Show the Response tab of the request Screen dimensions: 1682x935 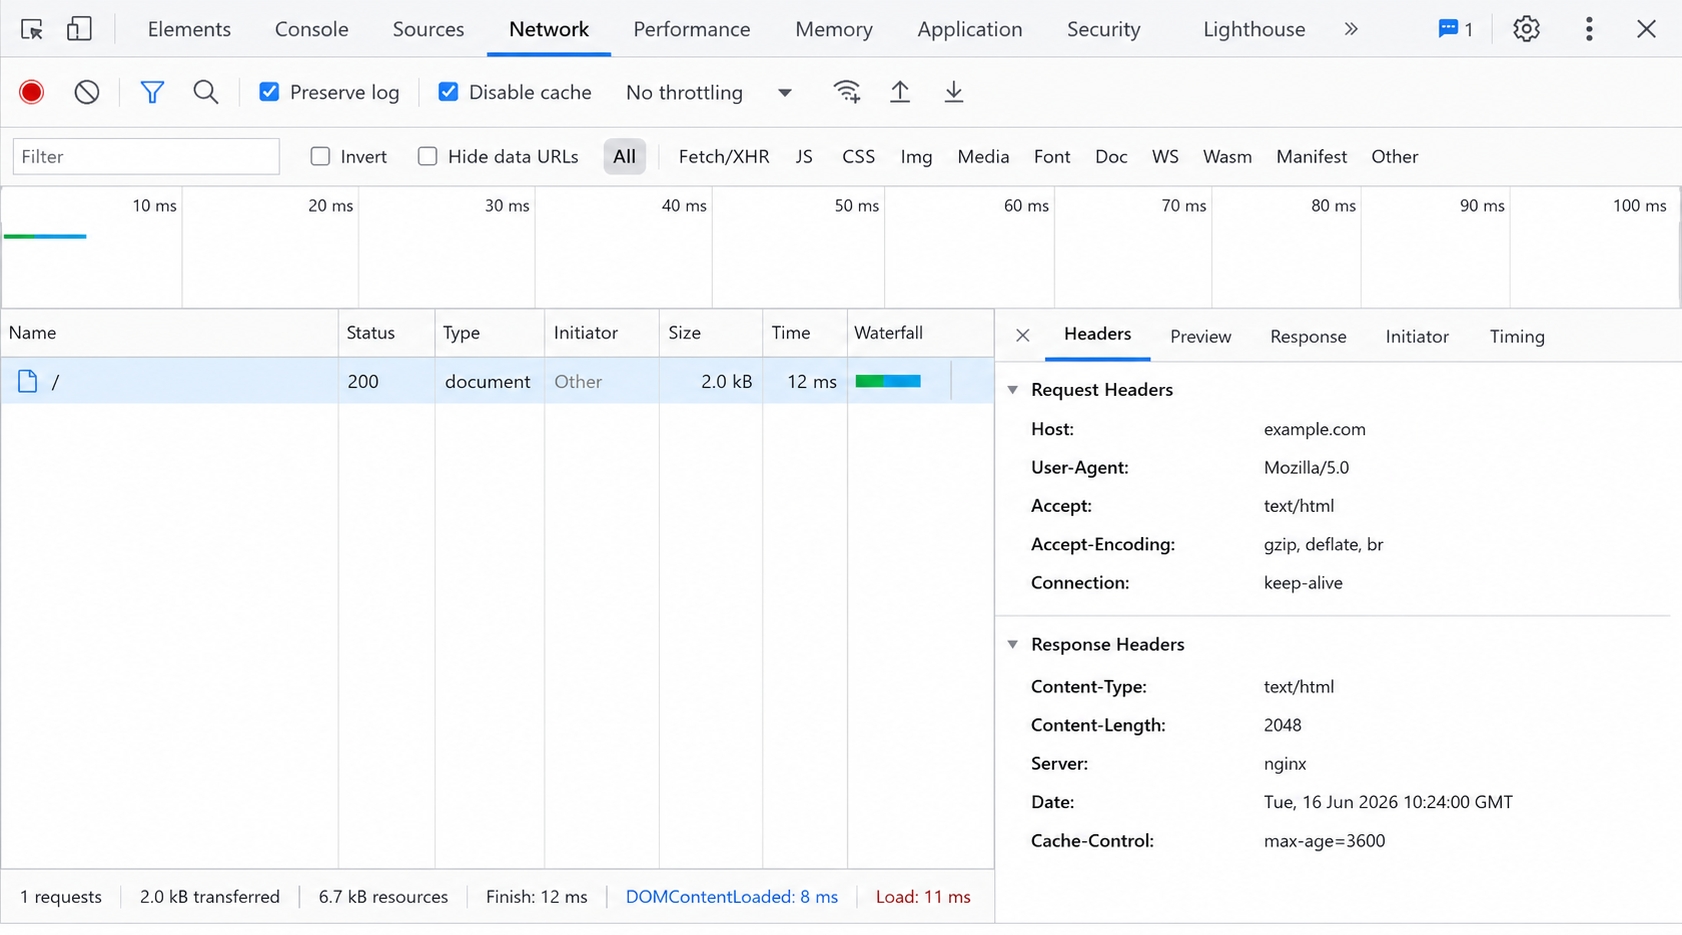click(x=1308, y=336)
